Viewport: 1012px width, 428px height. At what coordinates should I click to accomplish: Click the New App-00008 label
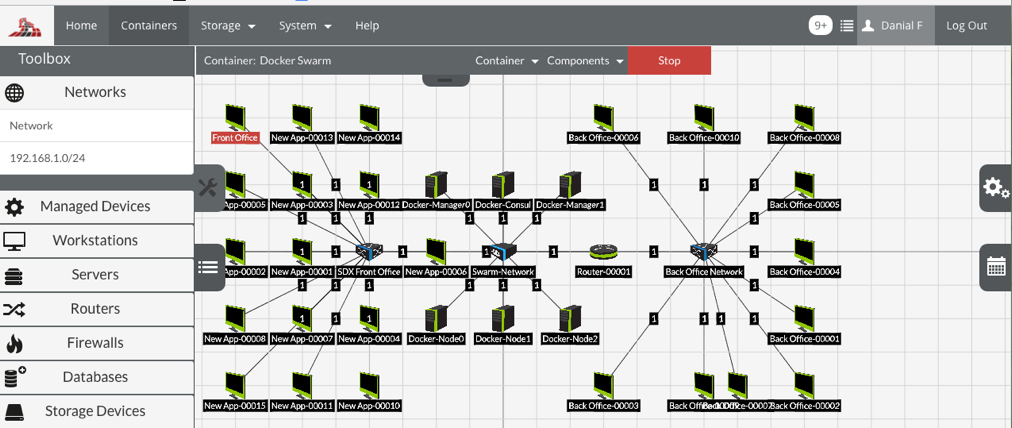pos(235,339)
